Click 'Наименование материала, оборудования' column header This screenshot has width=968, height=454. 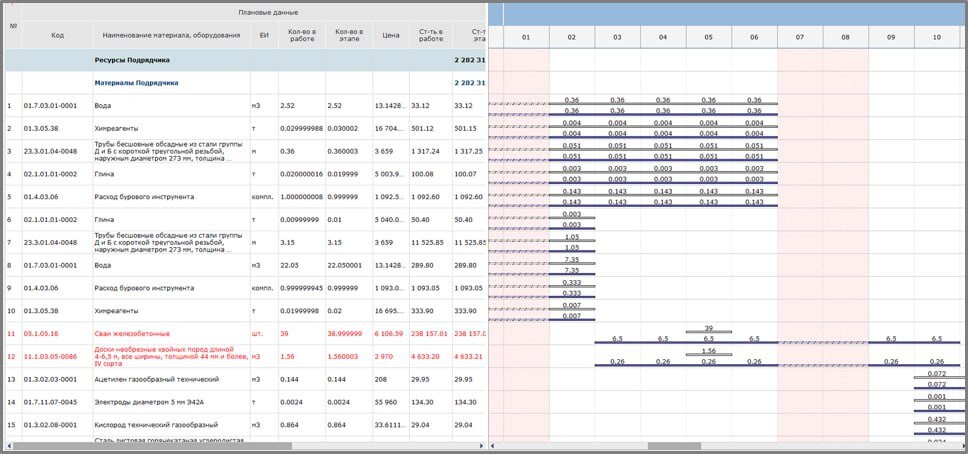point(171,36)
